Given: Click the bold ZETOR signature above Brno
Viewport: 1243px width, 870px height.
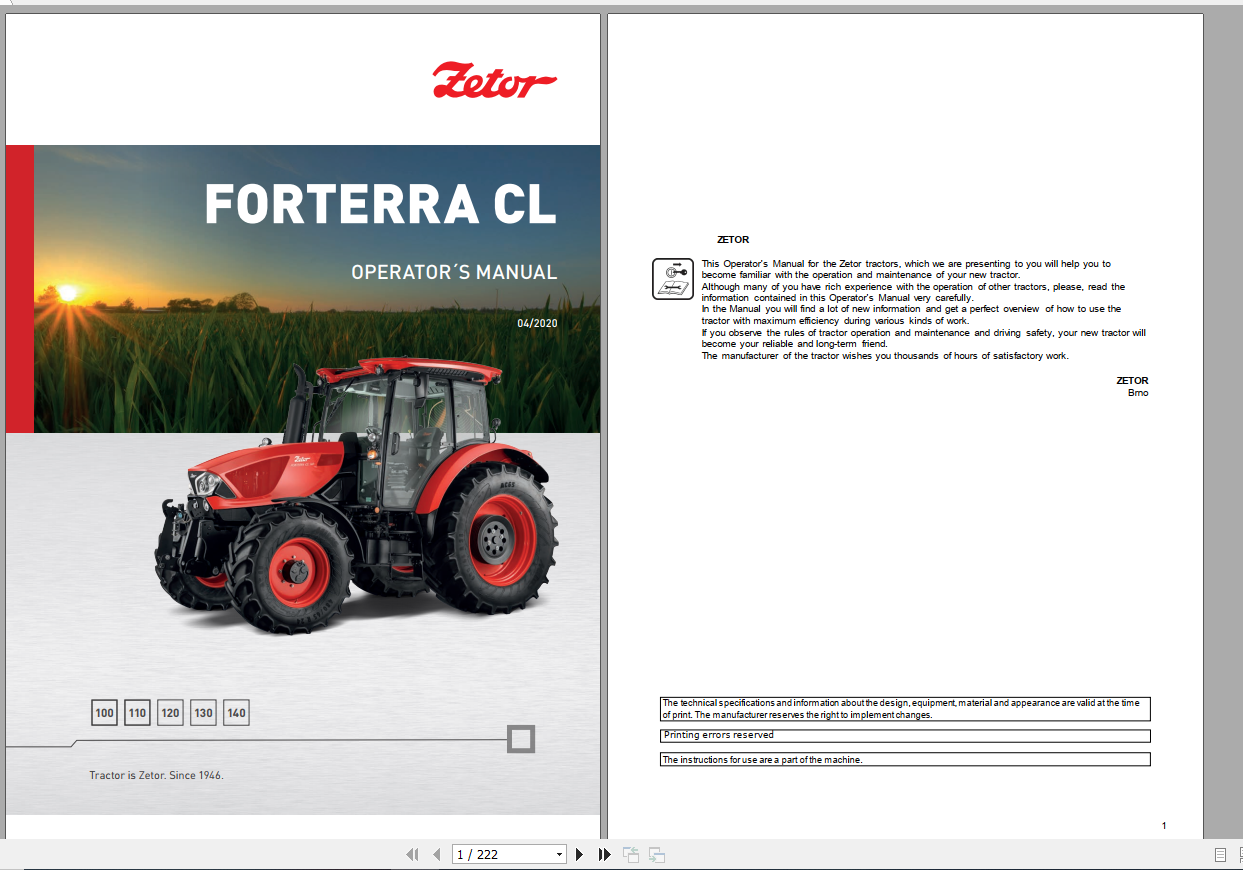Looking at the screenshot, I should point(1132,381).
